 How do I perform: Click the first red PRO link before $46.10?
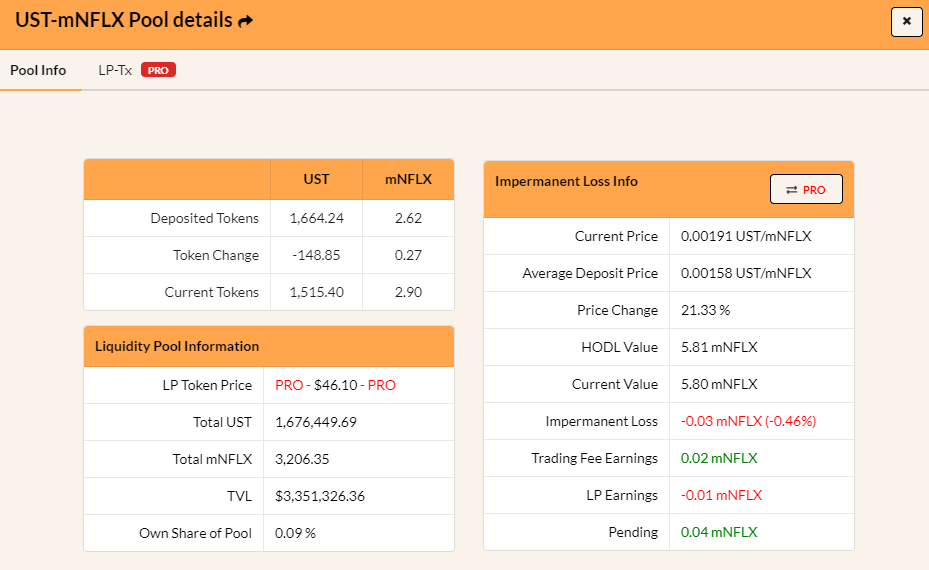(289, 385)
